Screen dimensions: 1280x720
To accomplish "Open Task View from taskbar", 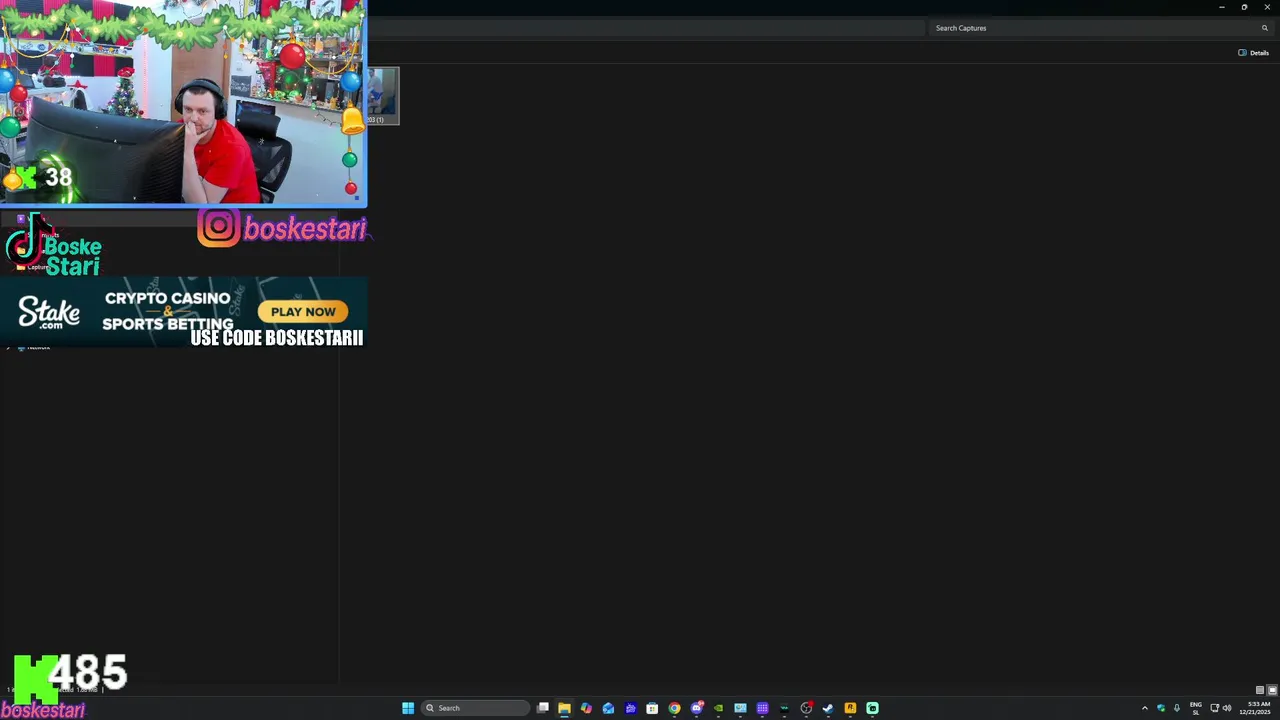I will pos(543,708).
